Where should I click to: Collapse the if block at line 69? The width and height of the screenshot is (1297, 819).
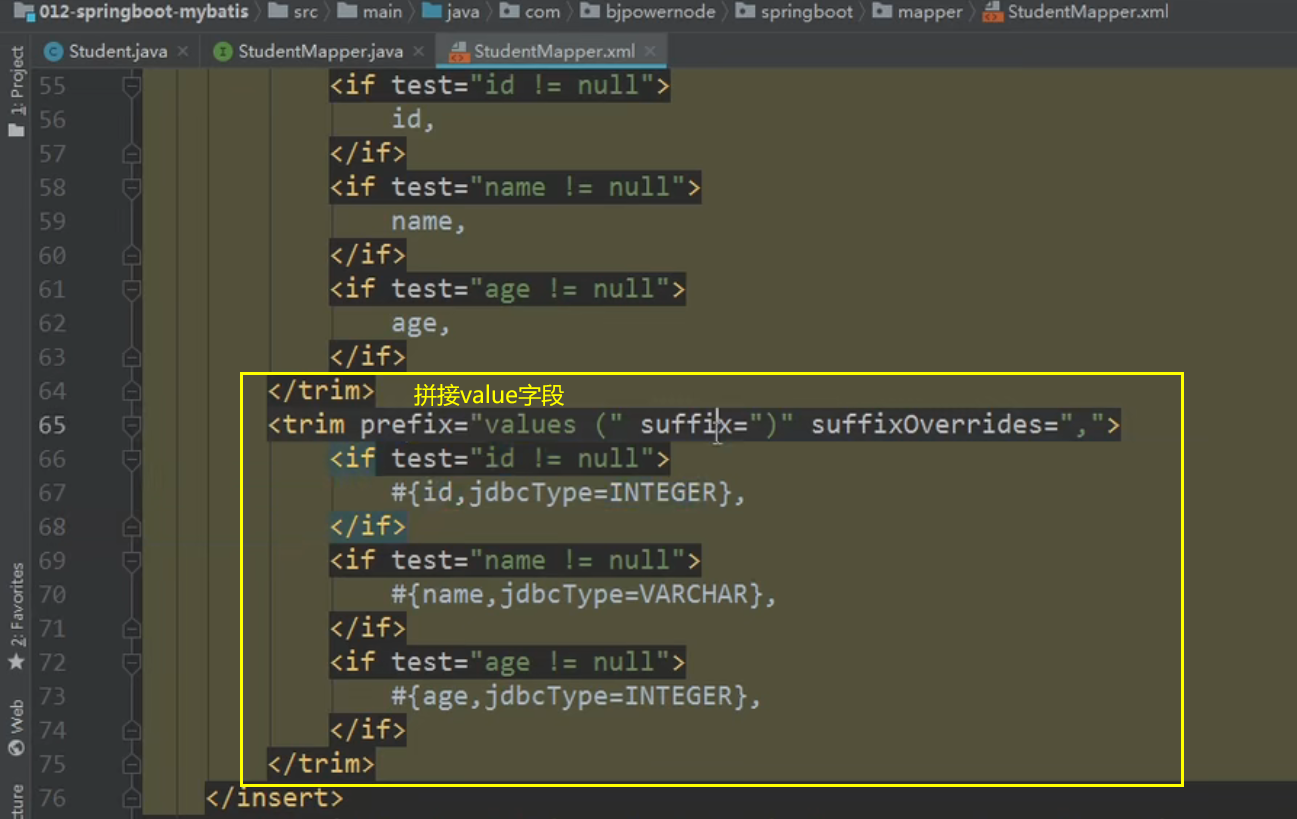[131, 561]
